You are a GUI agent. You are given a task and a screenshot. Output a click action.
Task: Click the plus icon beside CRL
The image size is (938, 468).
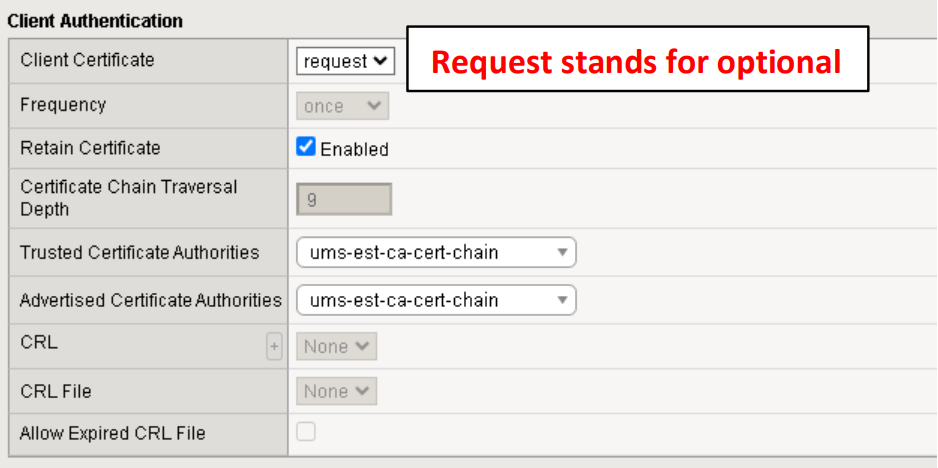(274, 347)
